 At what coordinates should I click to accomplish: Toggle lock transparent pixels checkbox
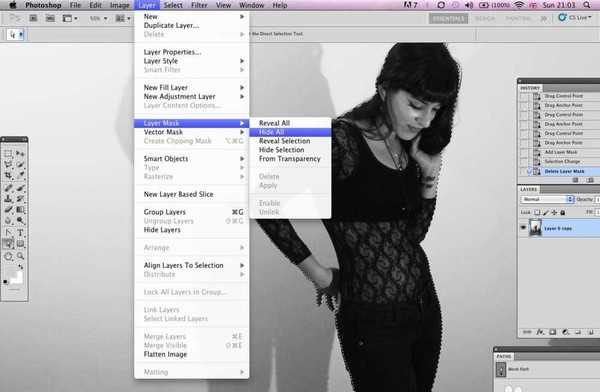click(537, 212)
